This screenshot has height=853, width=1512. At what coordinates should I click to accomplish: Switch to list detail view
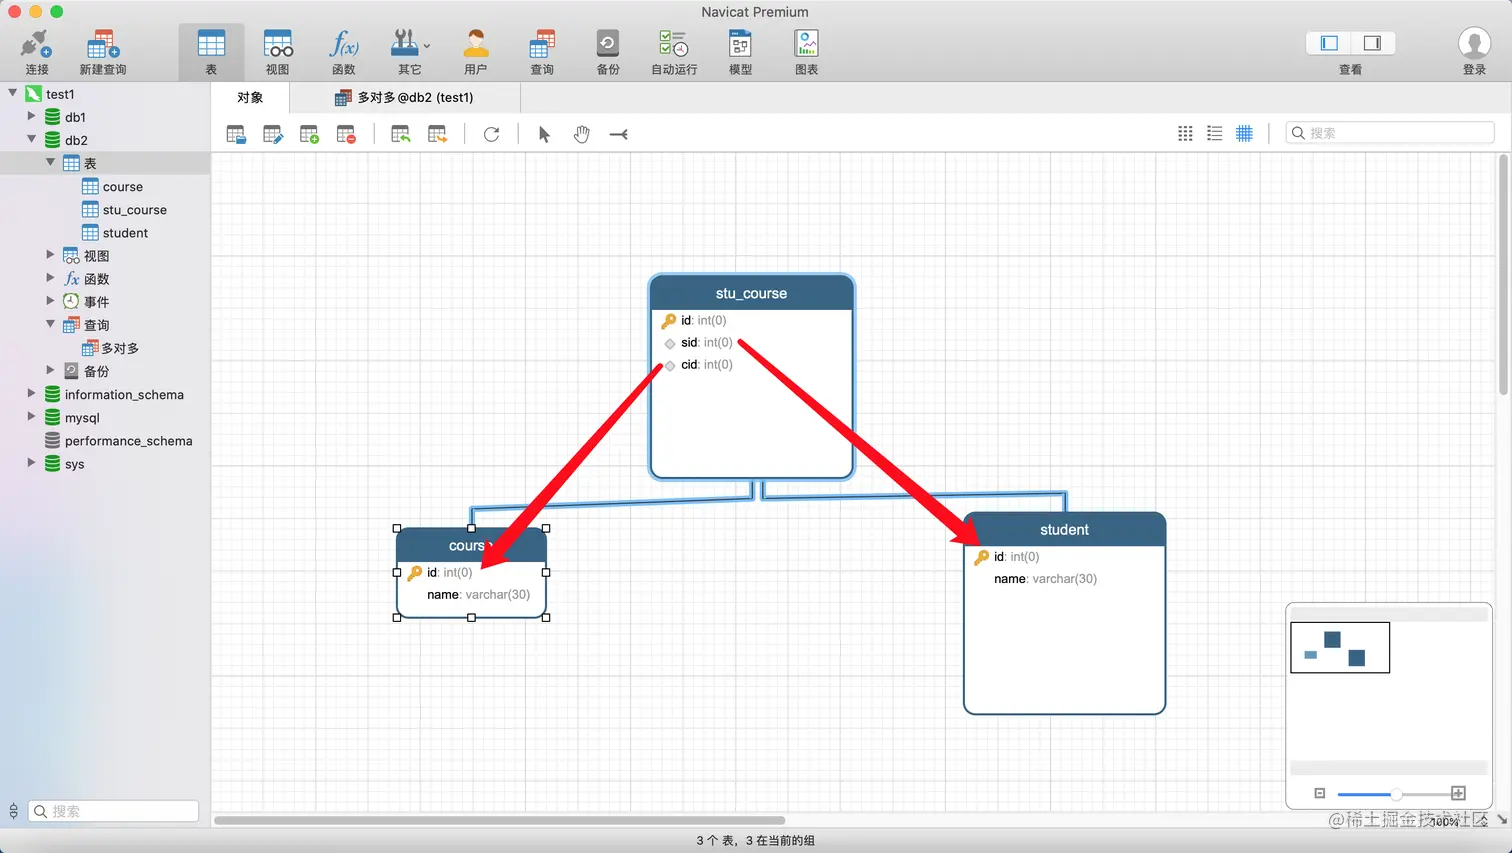[x=1215, y=133]
